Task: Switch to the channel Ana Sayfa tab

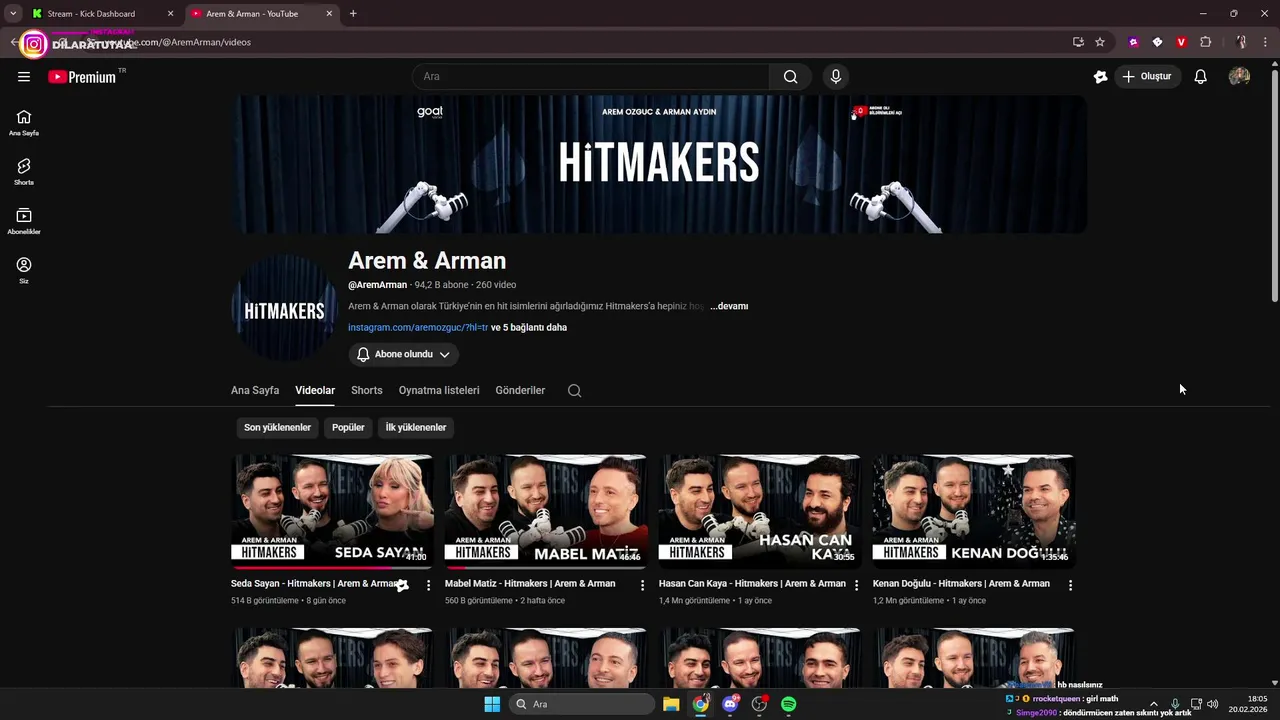Action: [x=255, y=390]
